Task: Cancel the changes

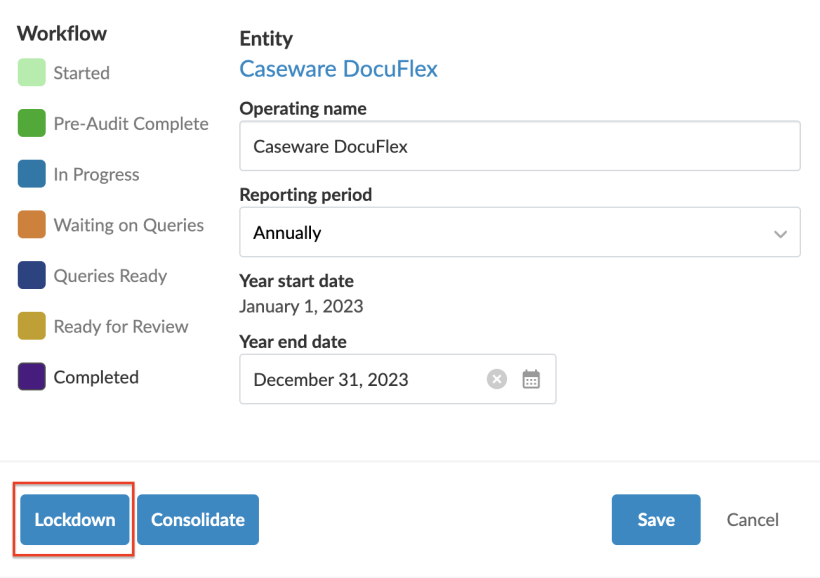Action: (x=752, y=520)
